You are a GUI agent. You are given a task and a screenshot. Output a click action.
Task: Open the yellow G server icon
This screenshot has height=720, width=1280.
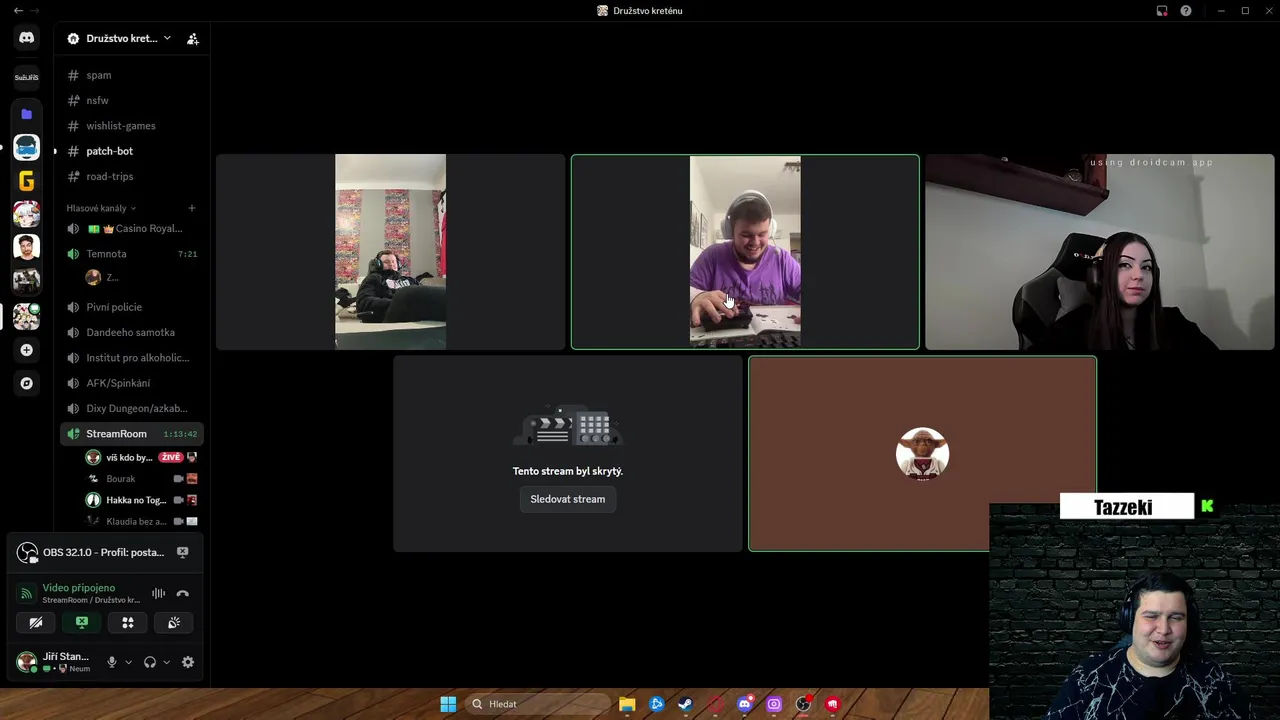coord(27,181)
